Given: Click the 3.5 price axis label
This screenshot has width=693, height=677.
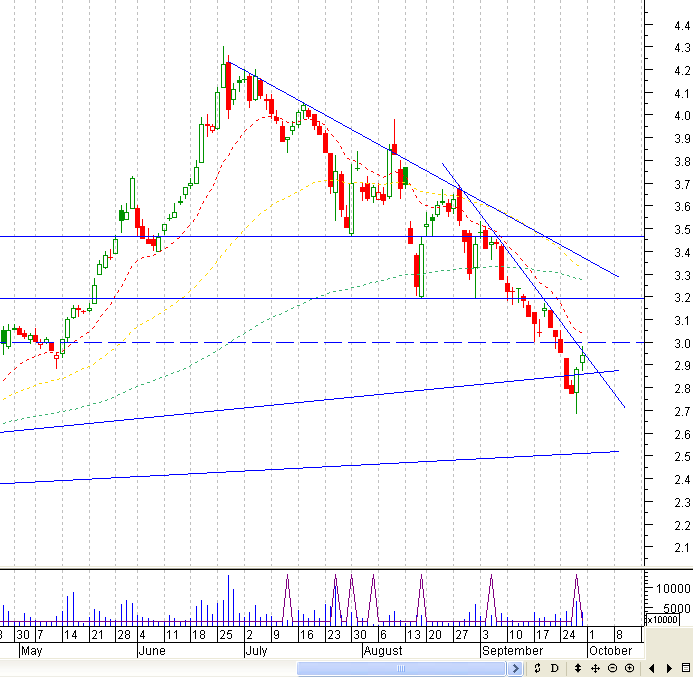Looking at the screenshot, I should coord(682,229).
